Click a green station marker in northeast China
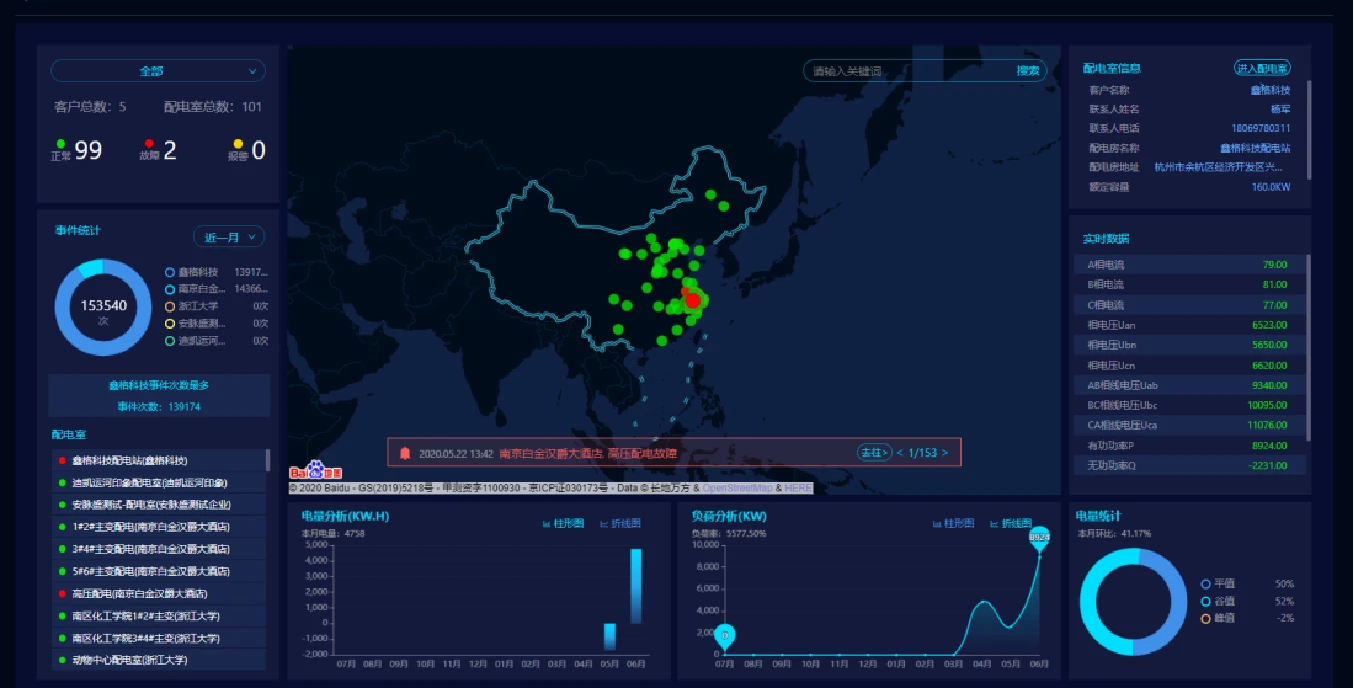1354x688 pixels. point(710,193)
